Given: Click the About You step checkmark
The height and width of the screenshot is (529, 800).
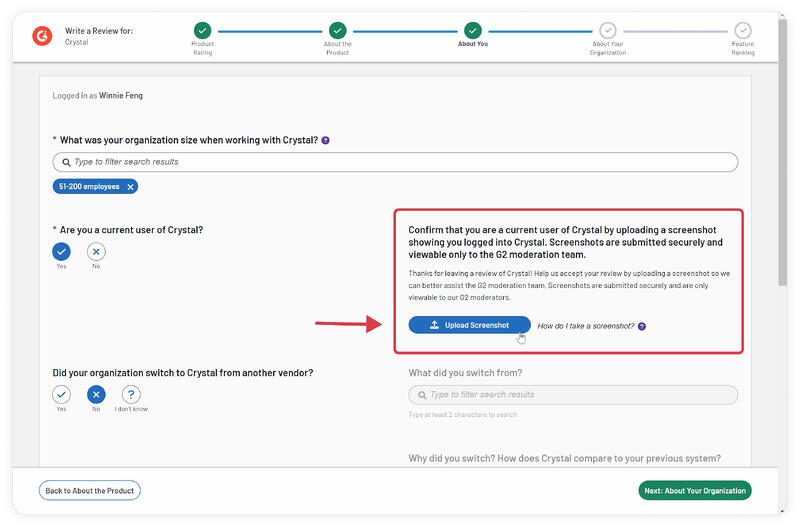Looking at the screenshot, I should (472, 31).
